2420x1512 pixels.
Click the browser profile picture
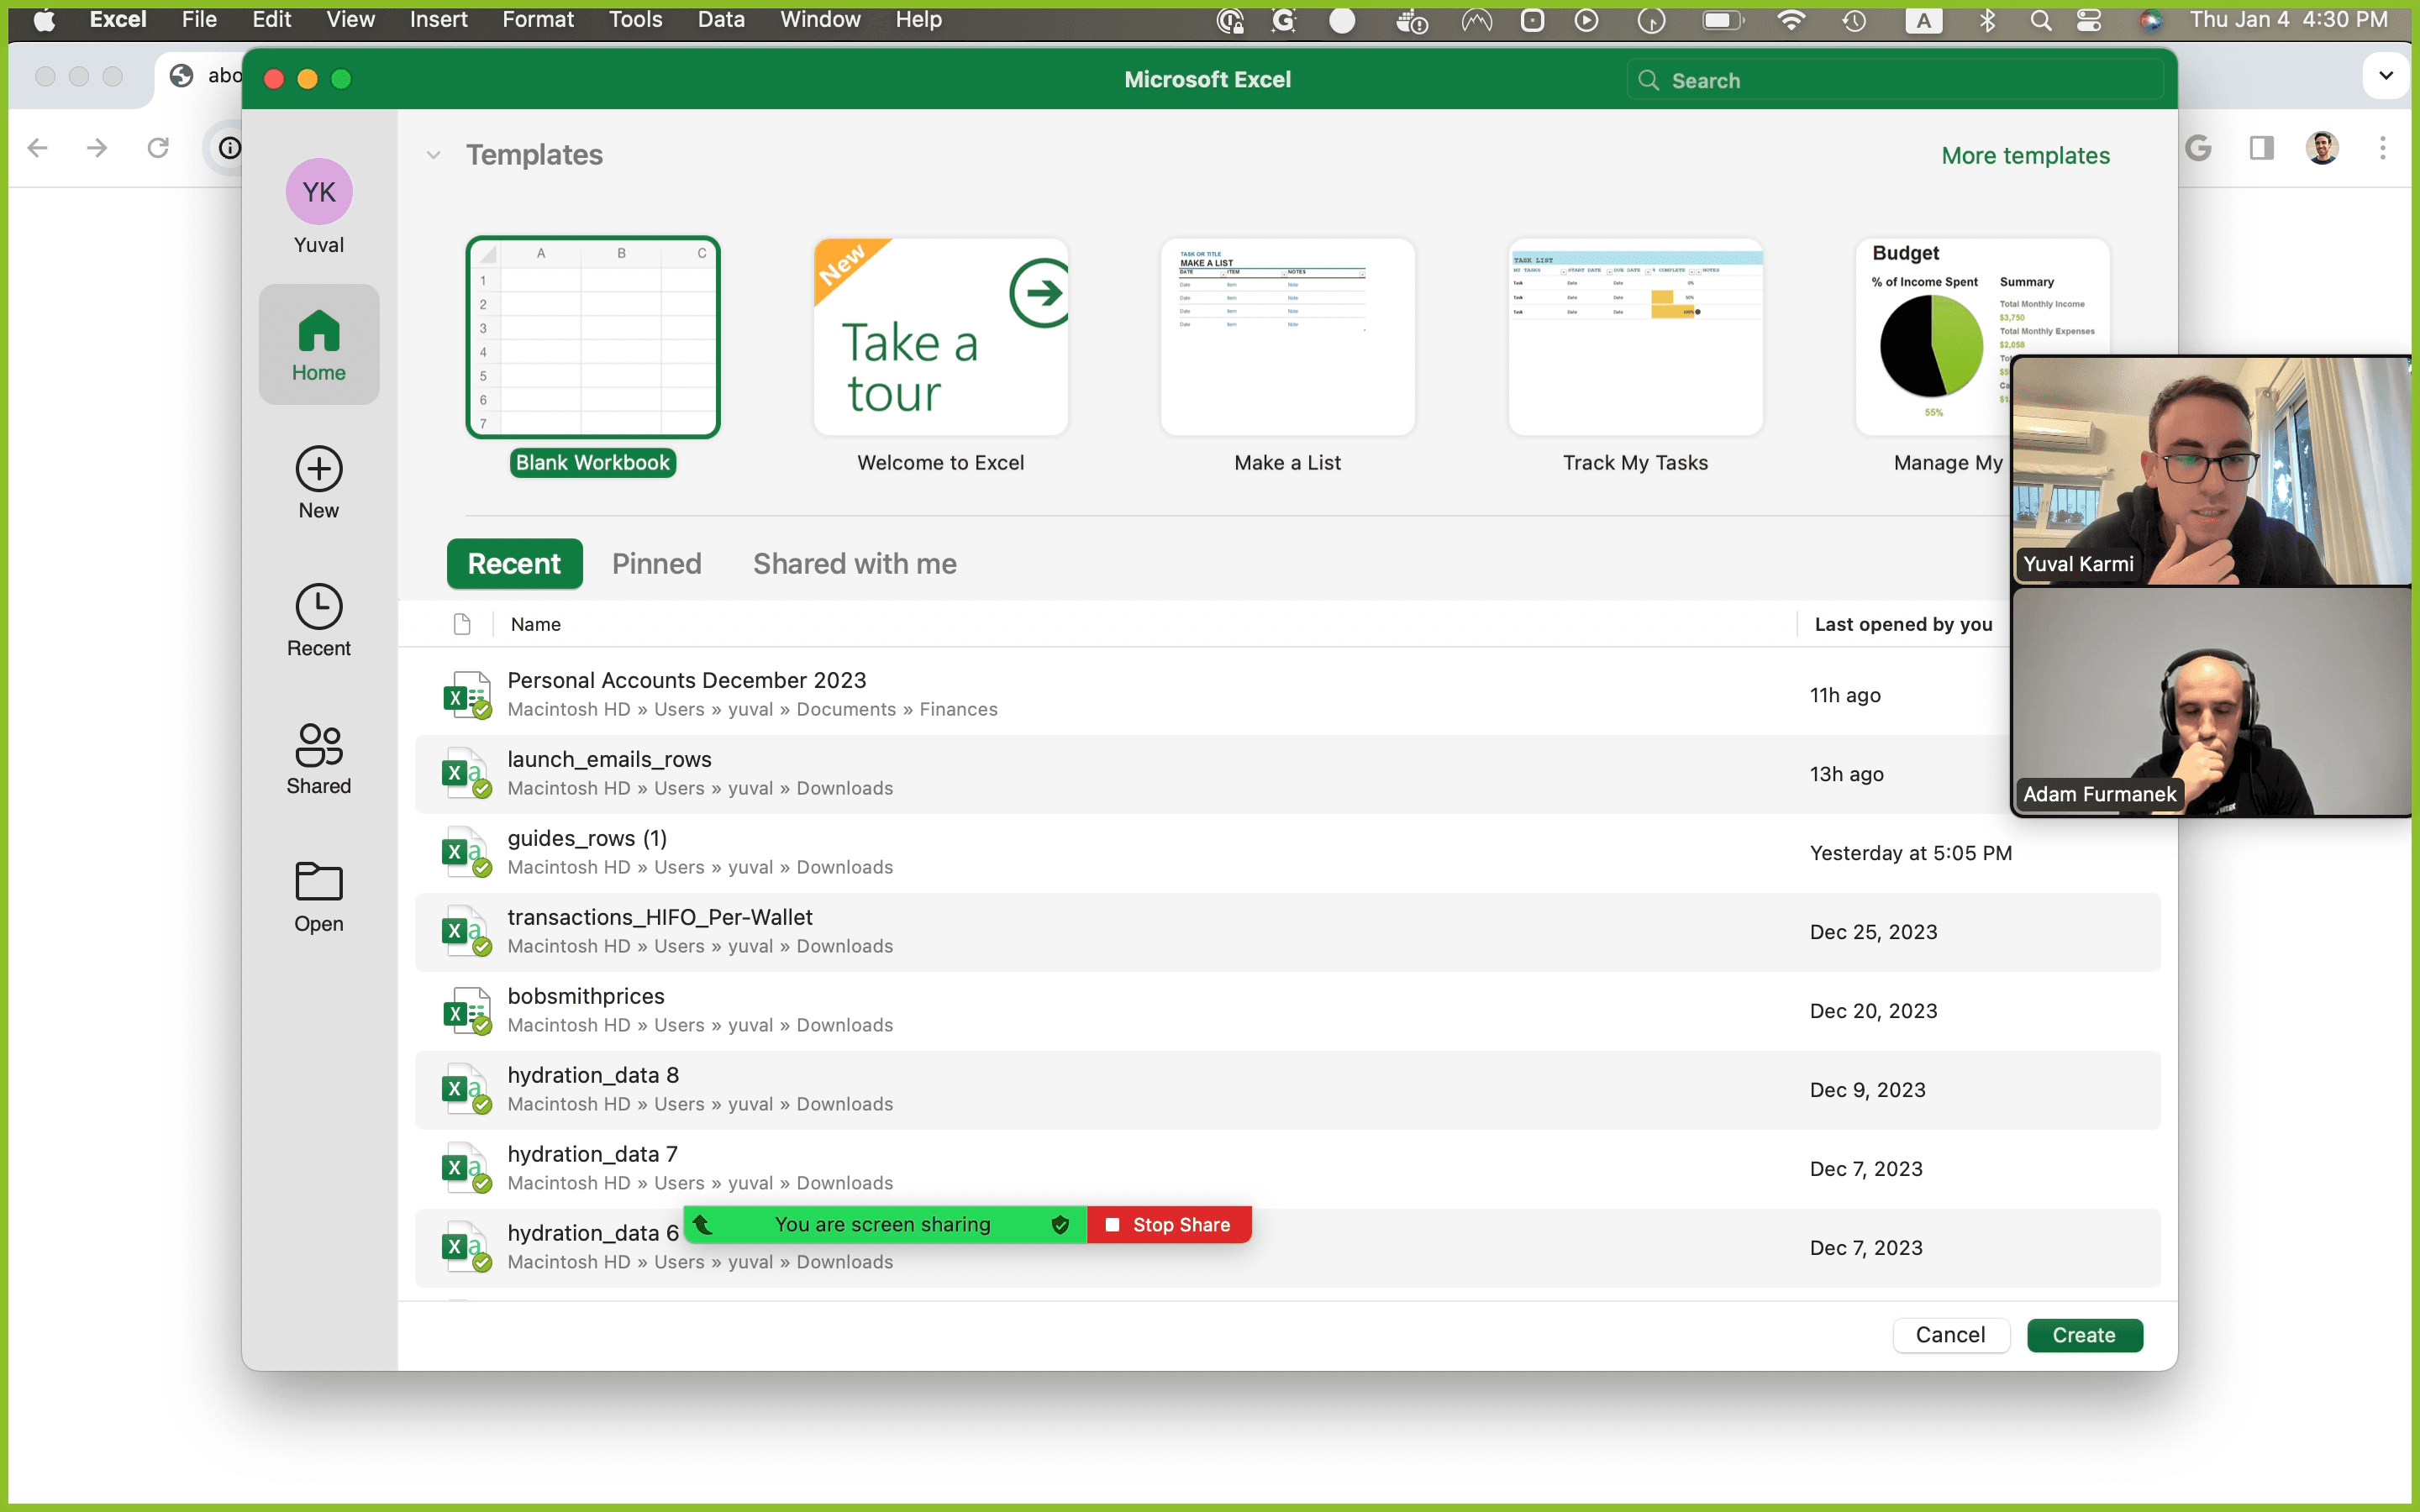tap(2322, 148)
